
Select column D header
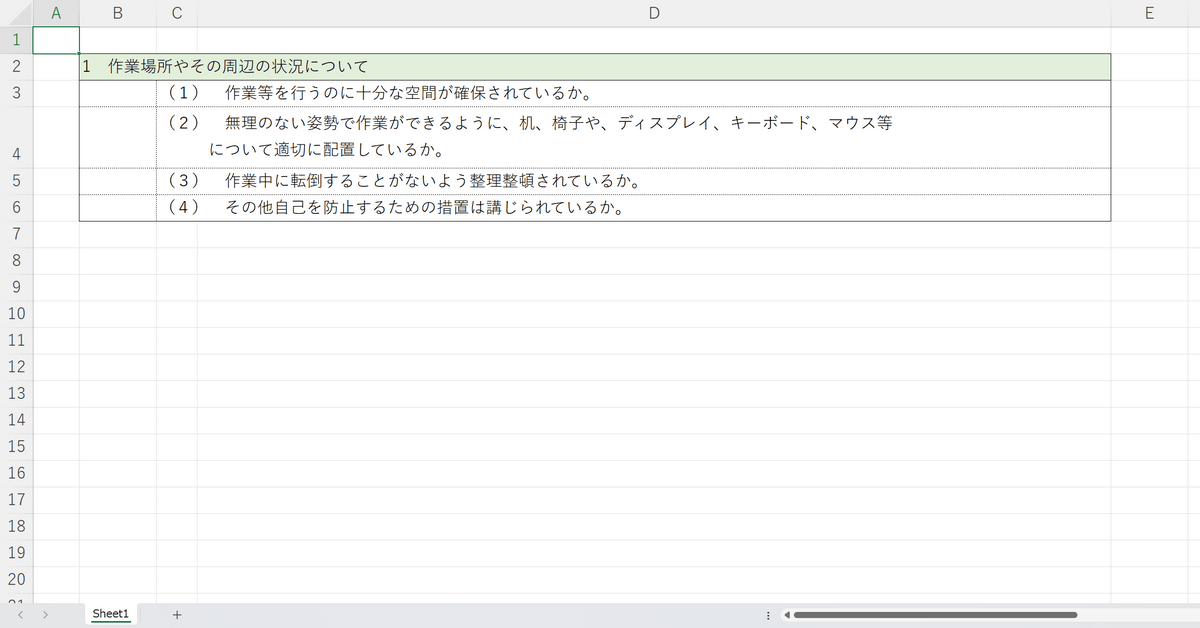click(653, 13)
